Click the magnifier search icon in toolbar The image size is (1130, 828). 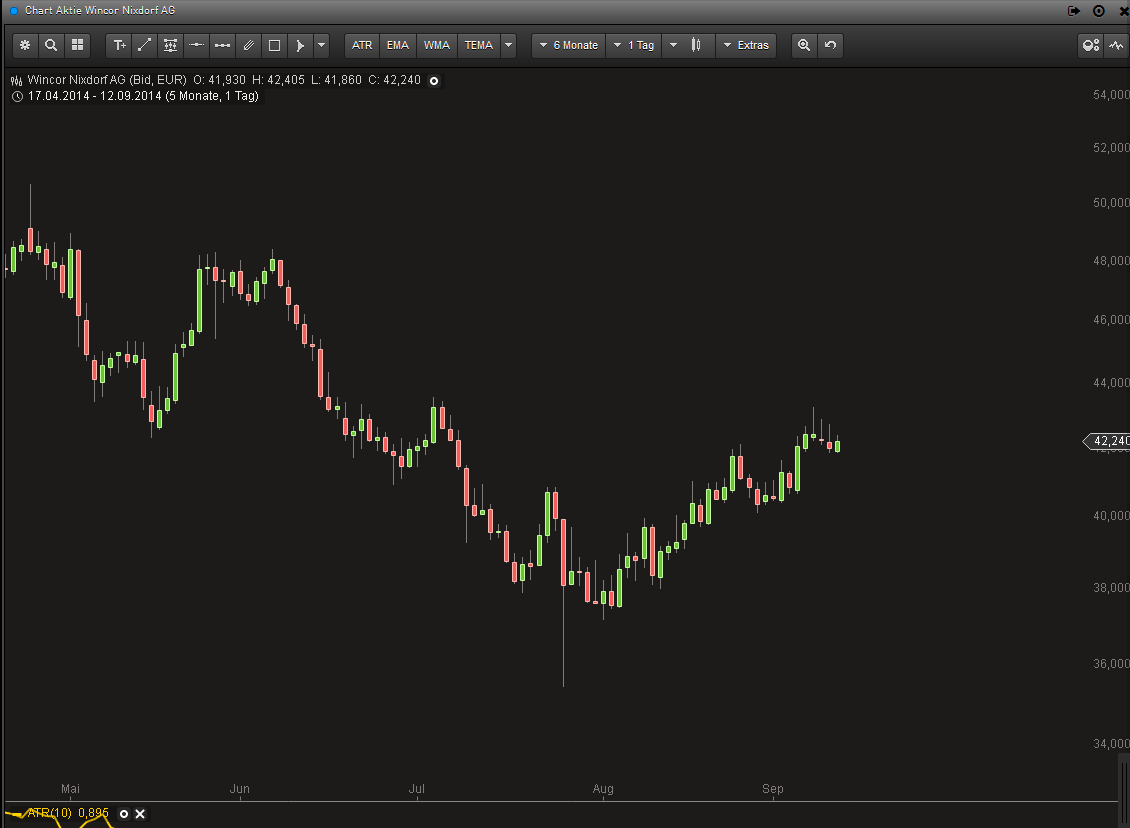point(51,45)
